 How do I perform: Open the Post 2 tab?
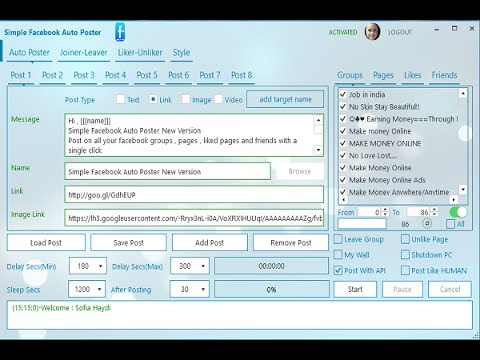[x=52, y=75]
